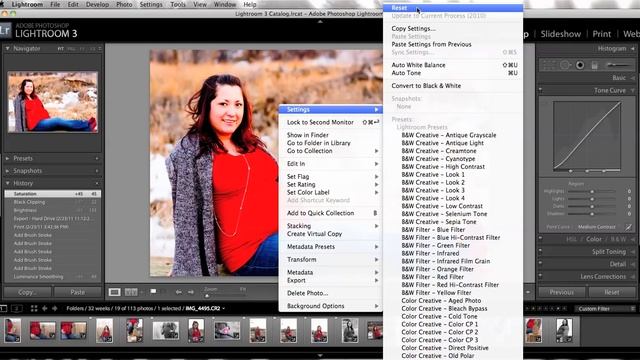Viewport: 640px width, 360px height.
Task: Click the Paste button
Action: [x=78, y=292]
